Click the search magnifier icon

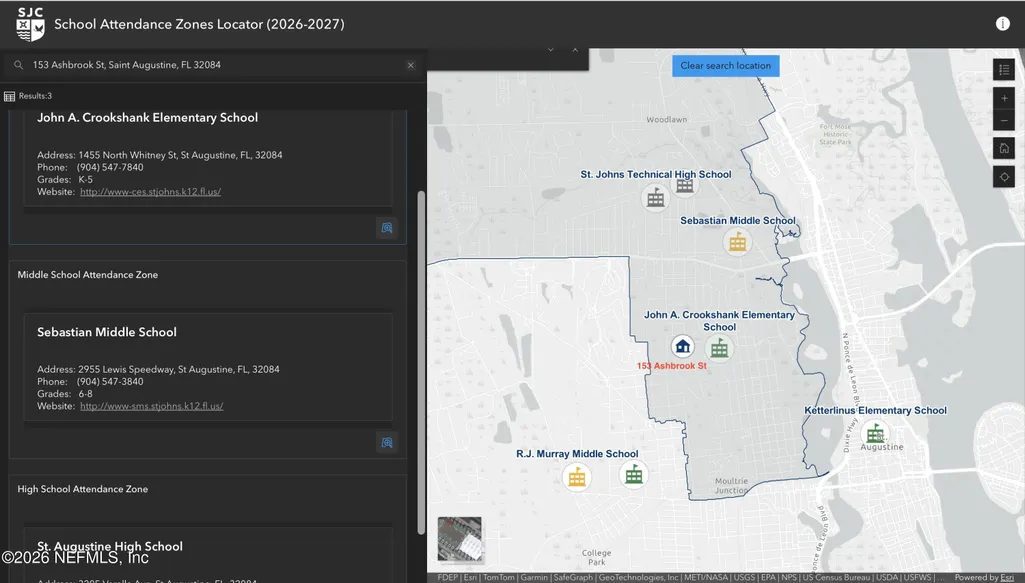[18, 65]
